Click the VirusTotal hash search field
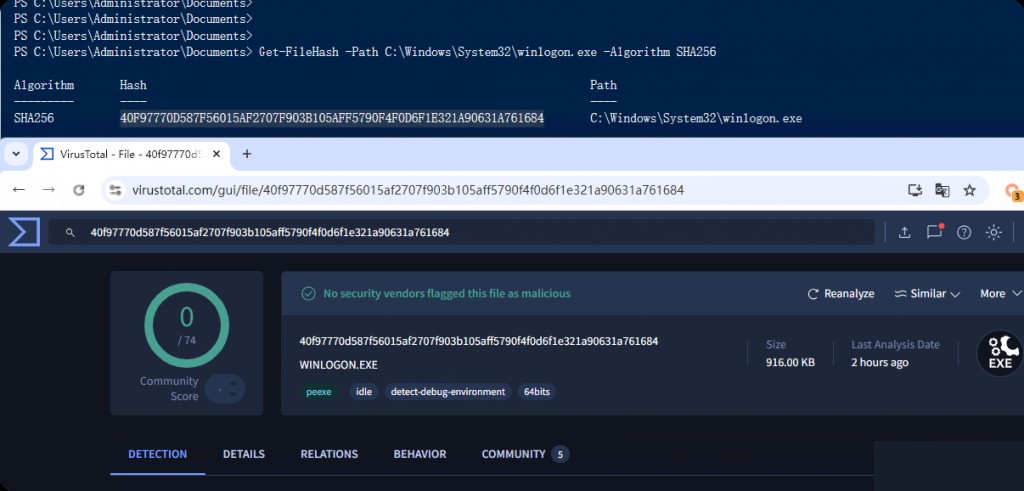The image size is (1024, 491). point(461,232)
